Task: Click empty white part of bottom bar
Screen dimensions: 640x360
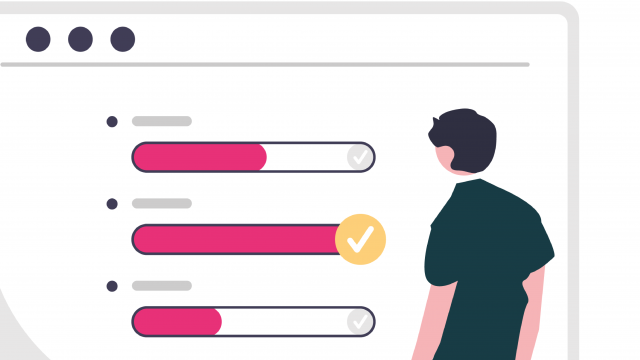Action: [x=284, y=322]
